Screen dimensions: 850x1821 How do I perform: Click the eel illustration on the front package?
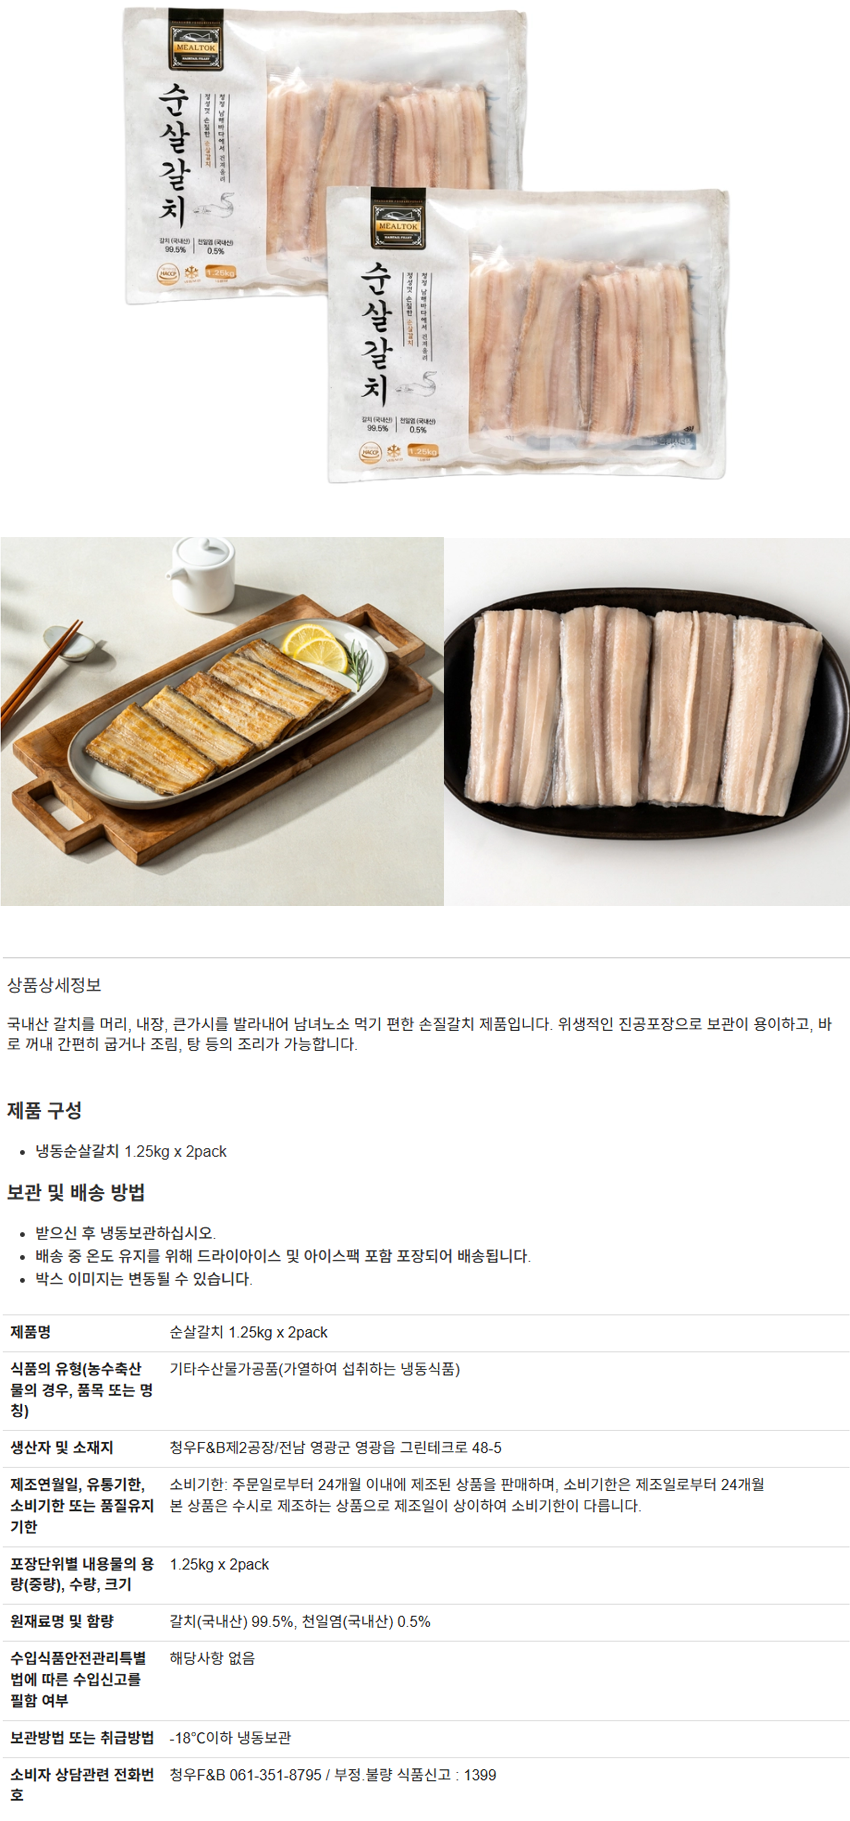417,386
